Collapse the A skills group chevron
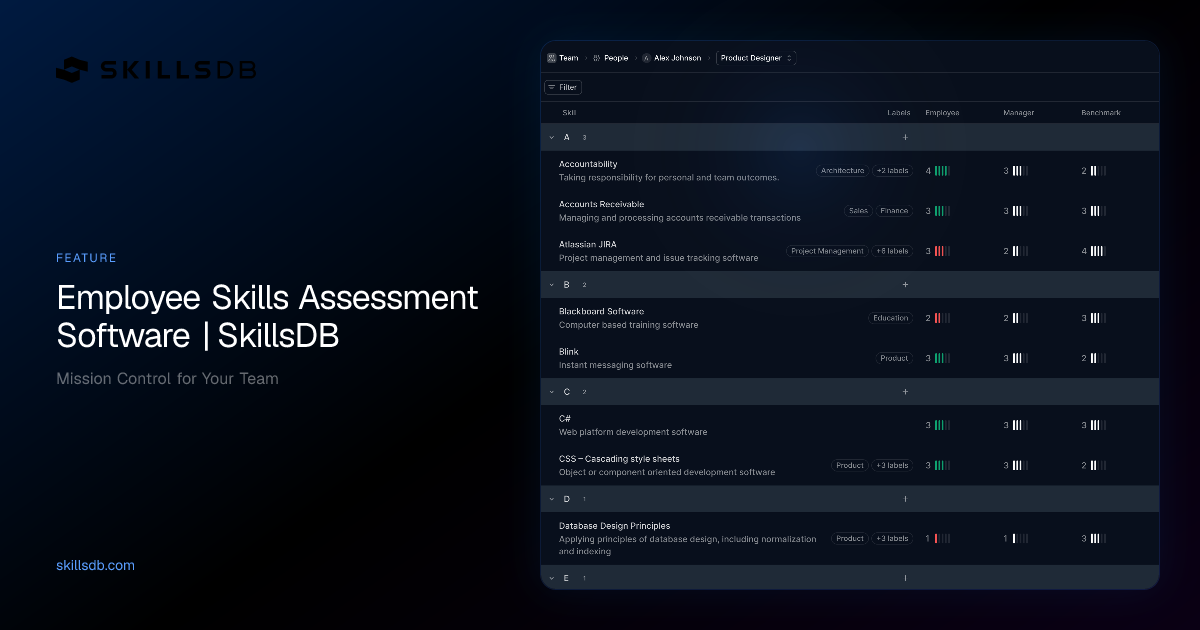 551,137
